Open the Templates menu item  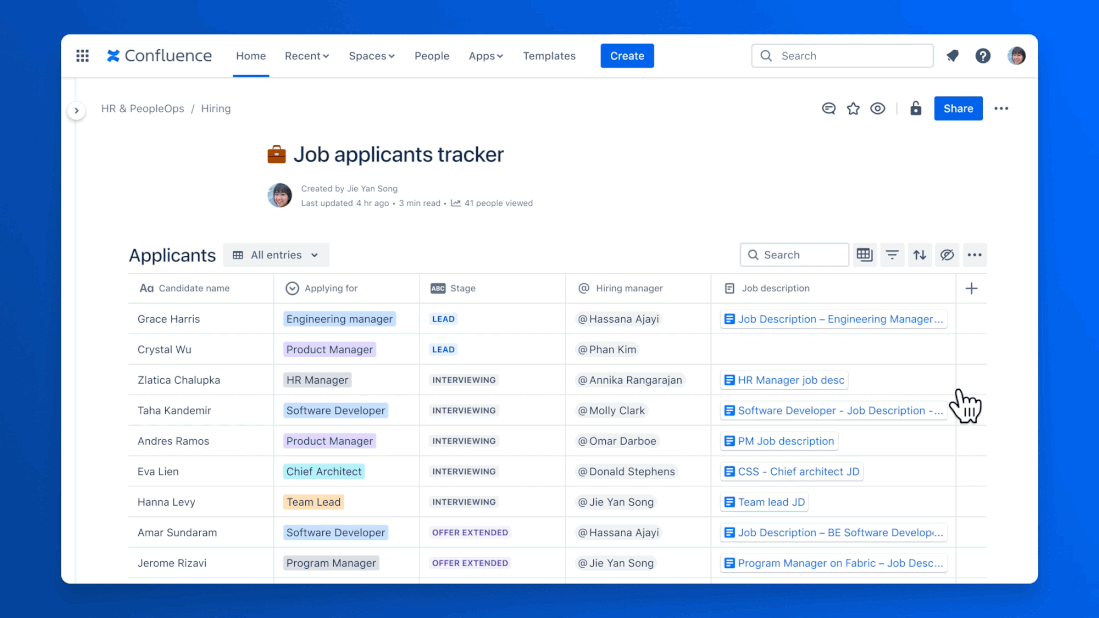(x=549, y=56)
